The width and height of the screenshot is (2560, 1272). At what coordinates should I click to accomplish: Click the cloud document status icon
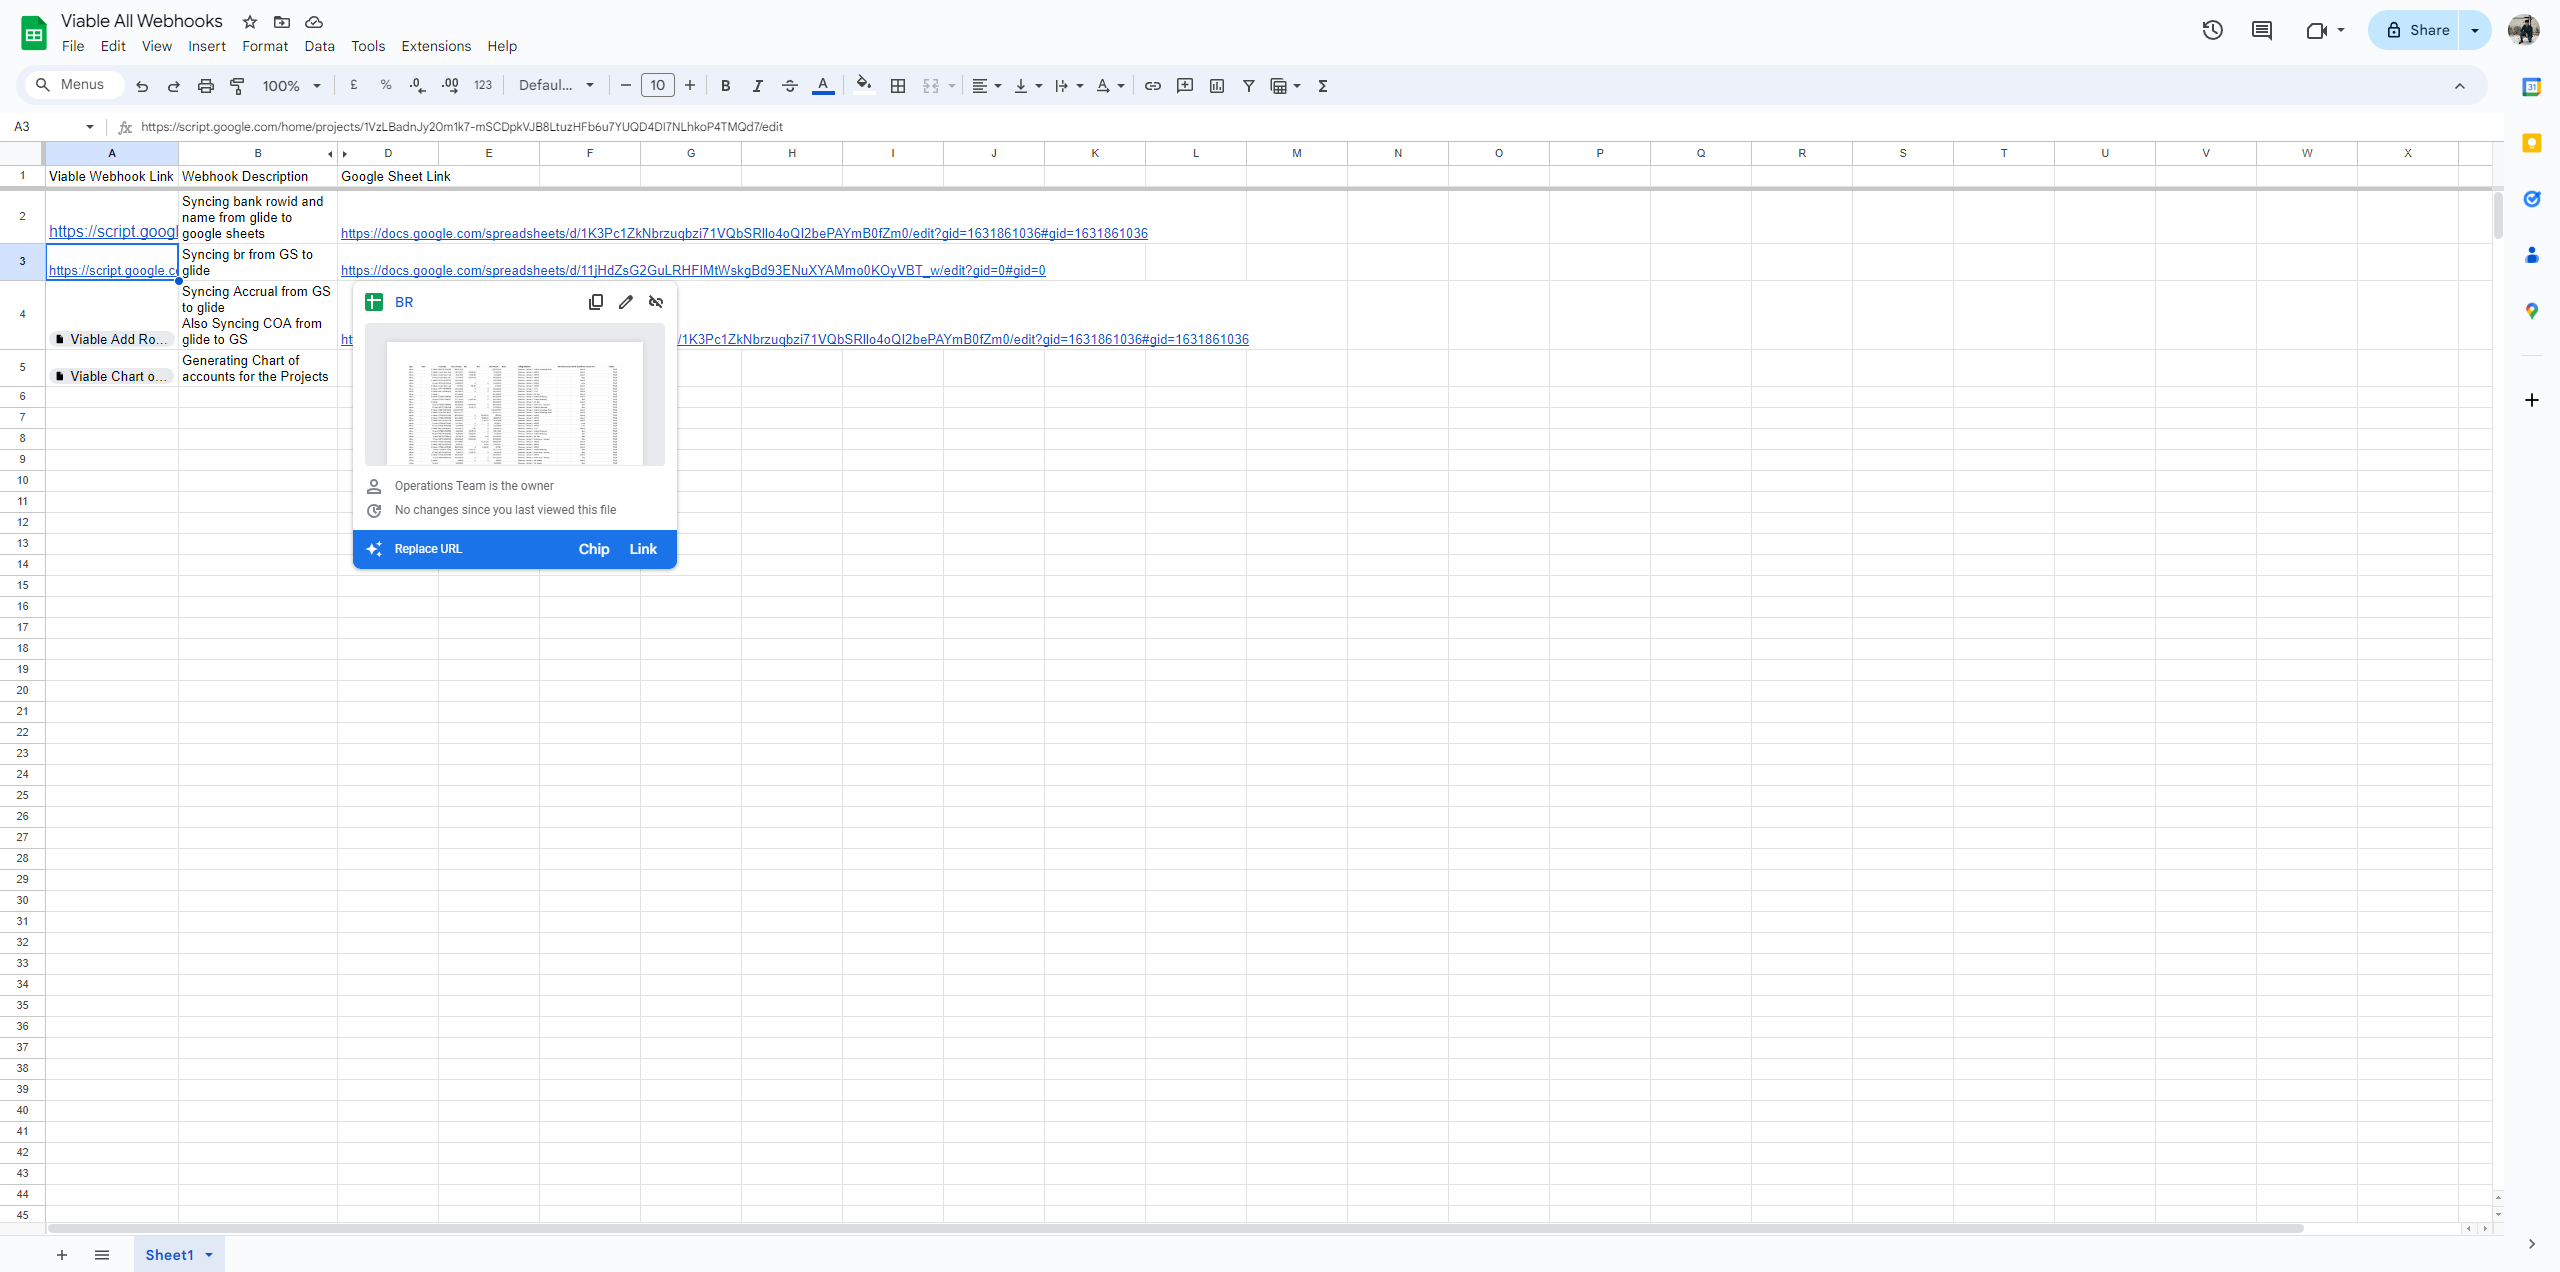(x=314, y=22)
